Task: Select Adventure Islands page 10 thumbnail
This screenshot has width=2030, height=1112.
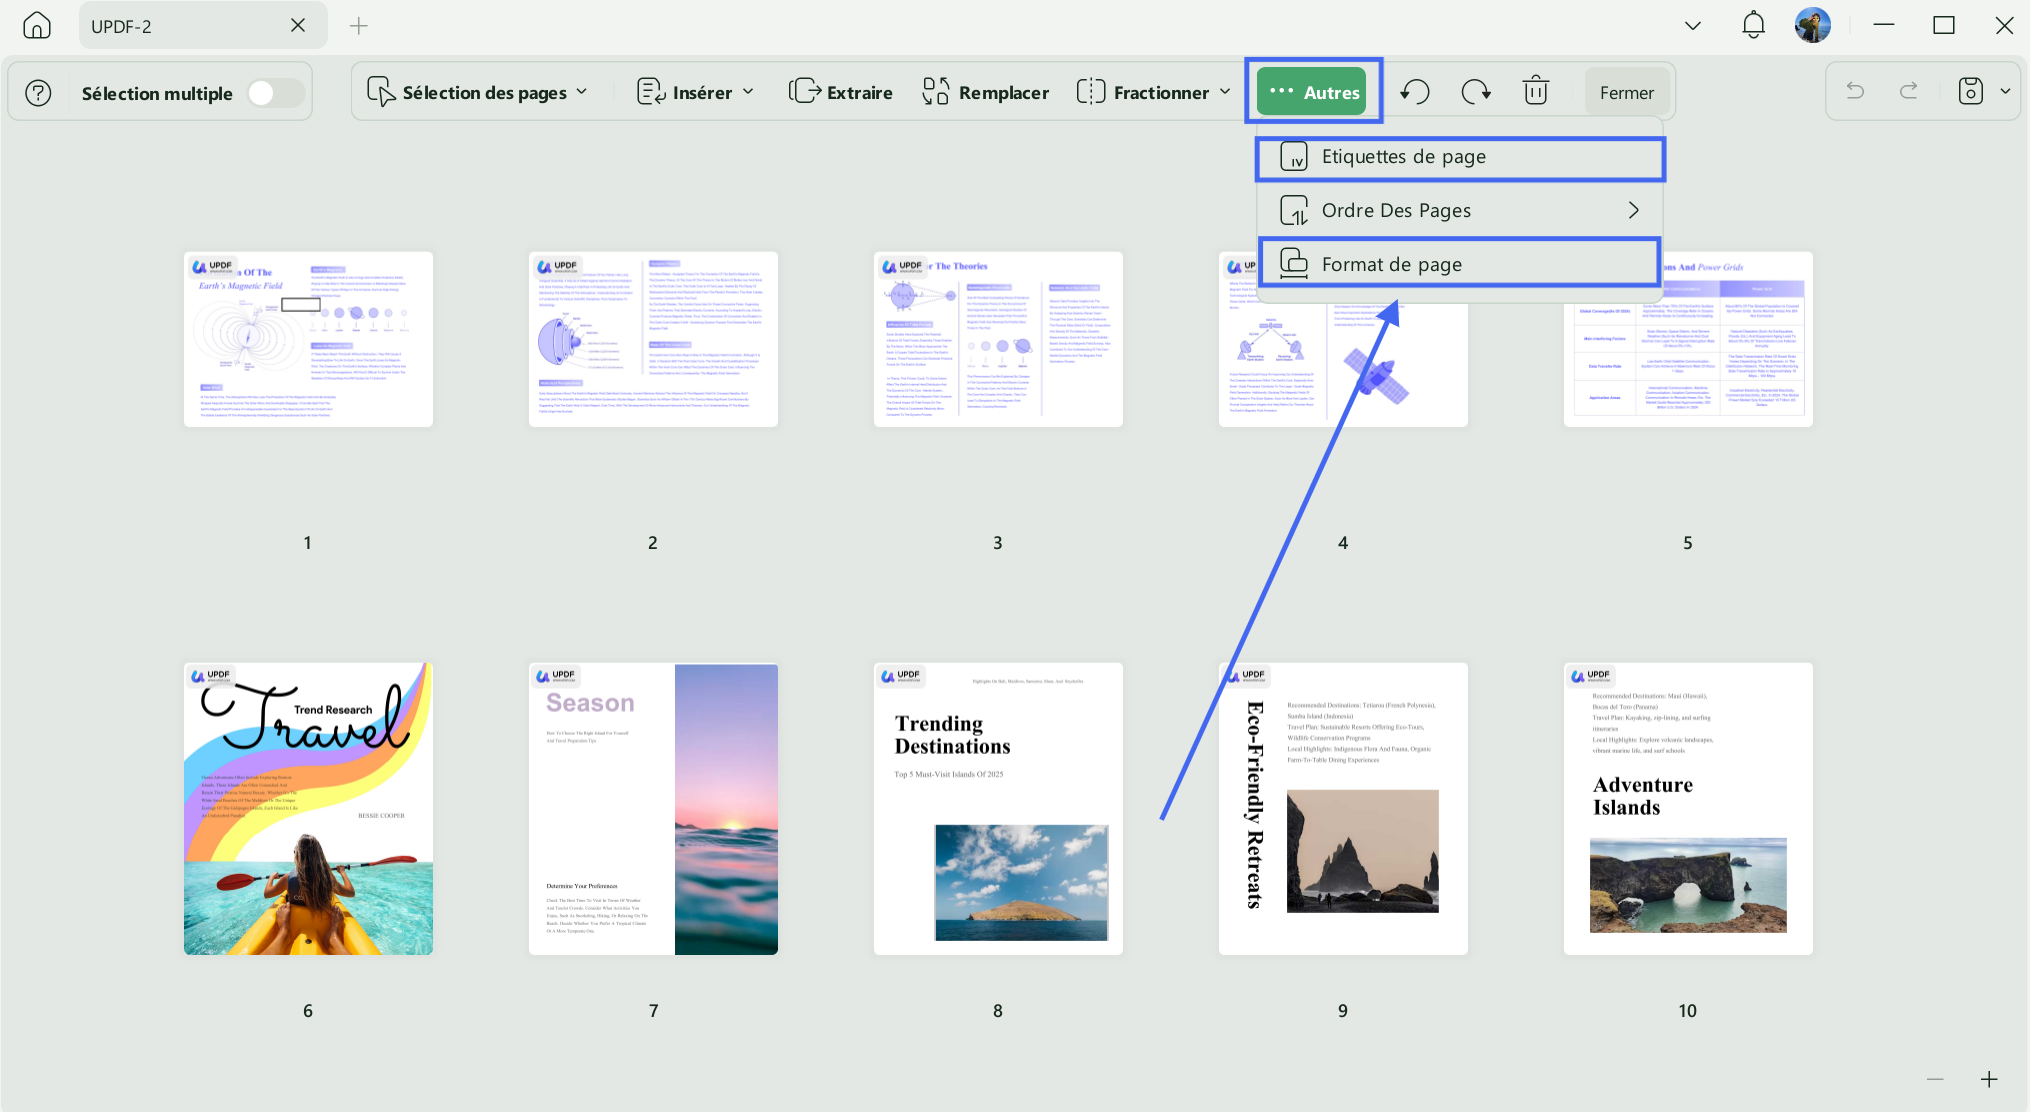Action: (1688, 808)
